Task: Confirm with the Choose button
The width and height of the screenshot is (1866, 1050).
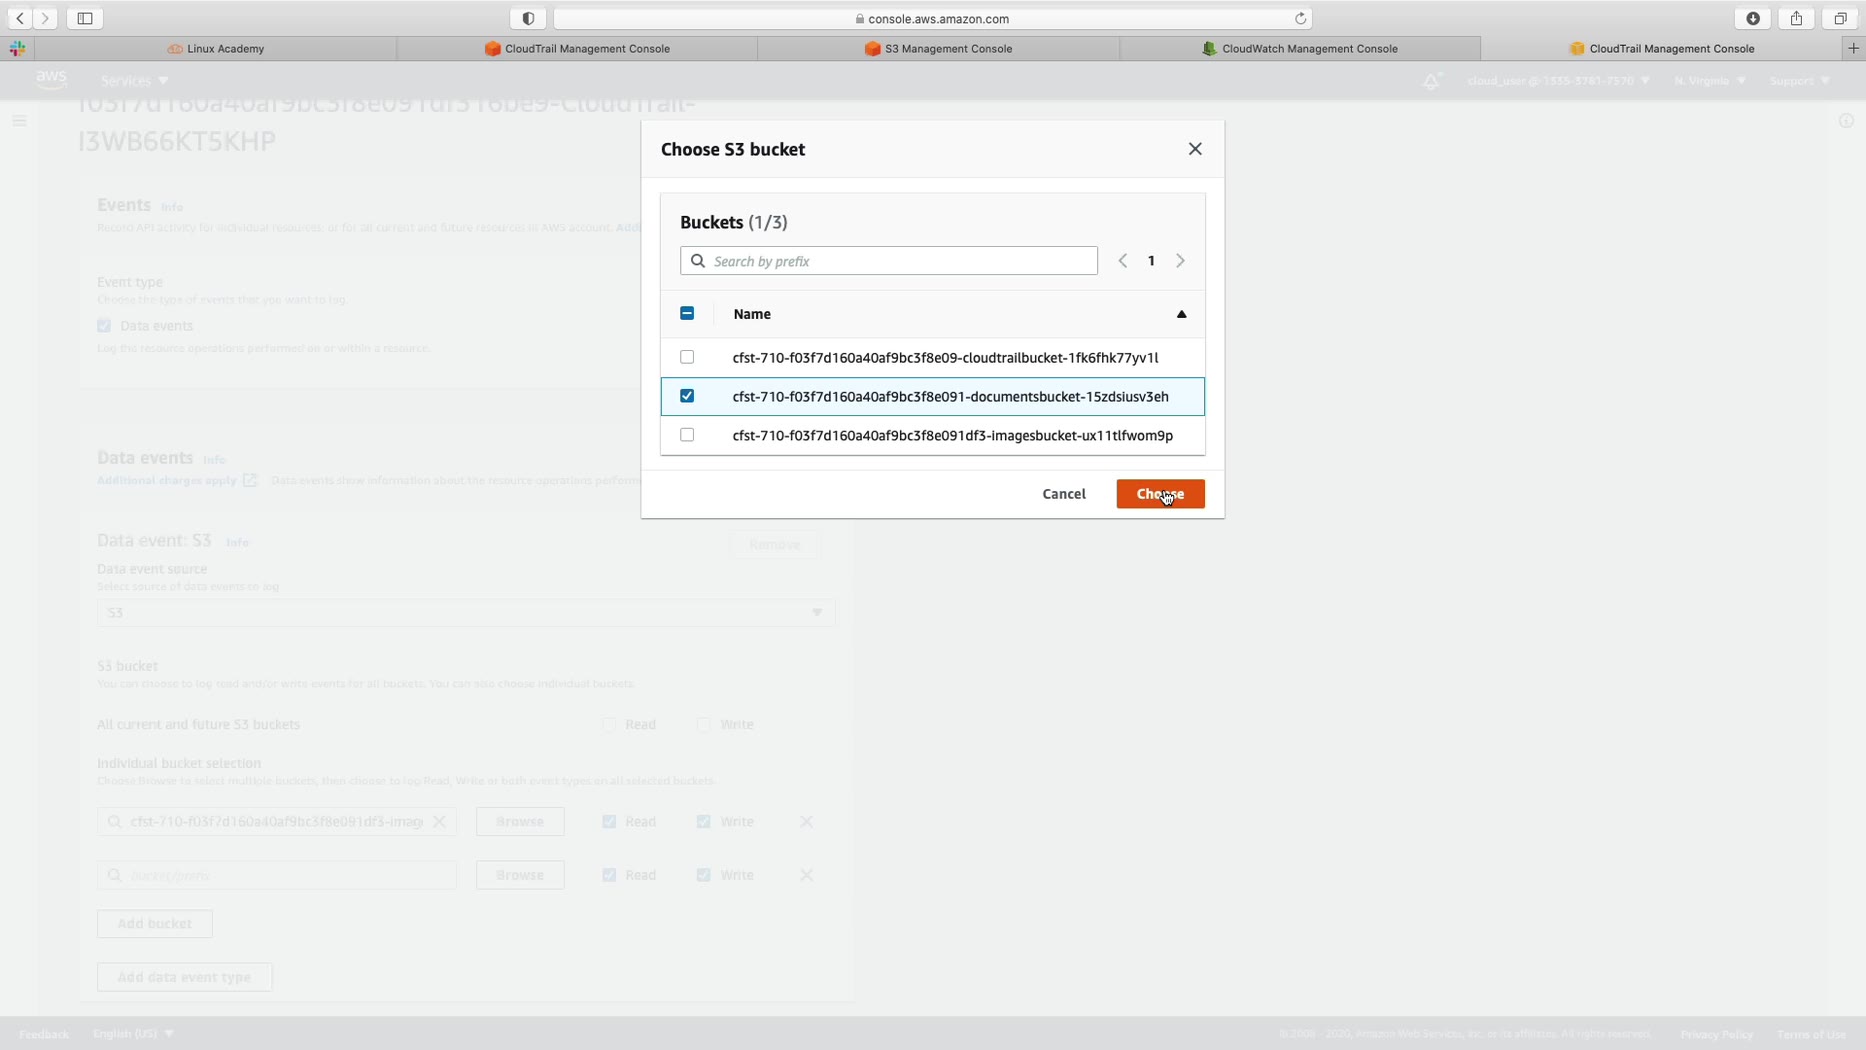Action: [1160, 494]
